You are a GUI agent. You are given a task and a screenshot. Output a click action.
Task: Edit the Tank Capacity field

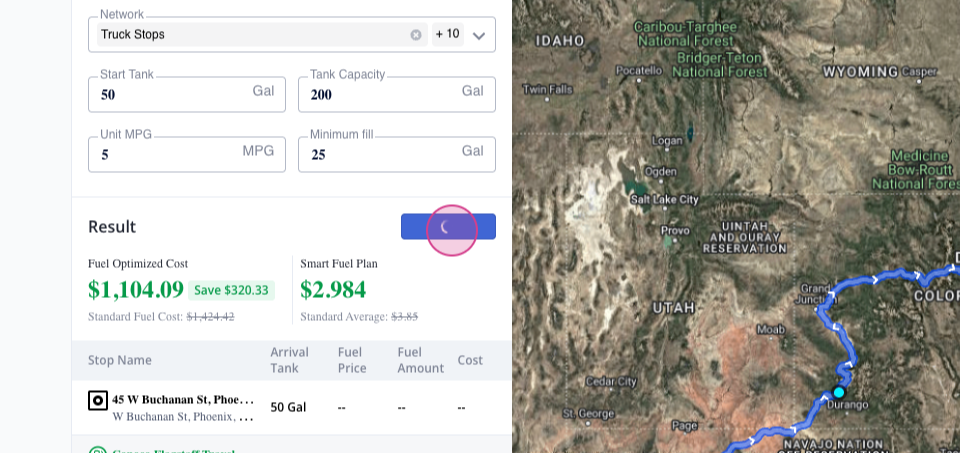(x=380, y=94)
